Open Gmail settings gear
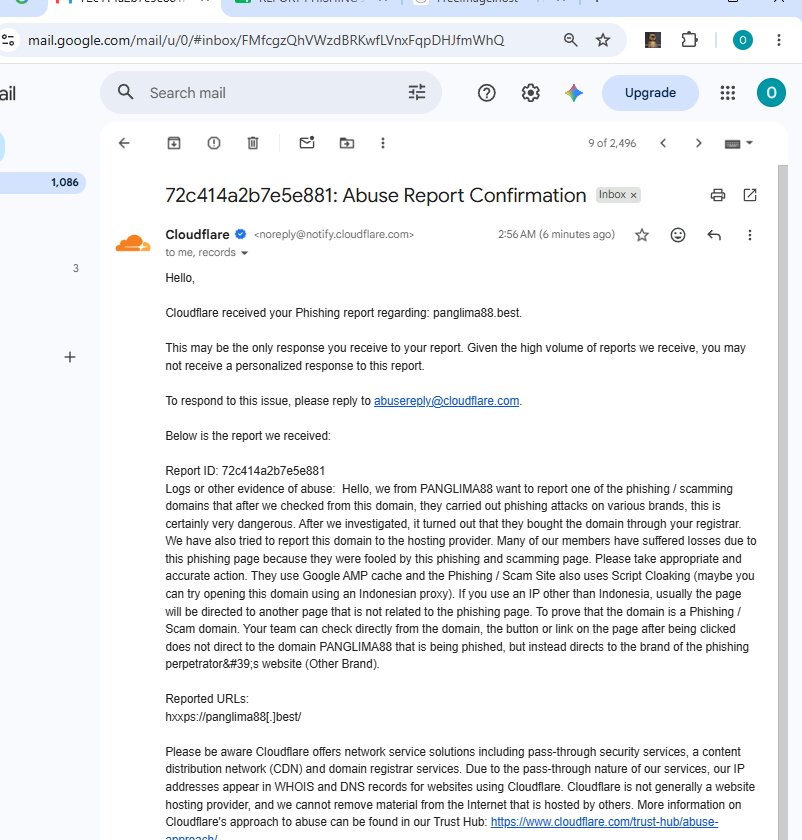The image size is (802, 840). tap(530, 93)
